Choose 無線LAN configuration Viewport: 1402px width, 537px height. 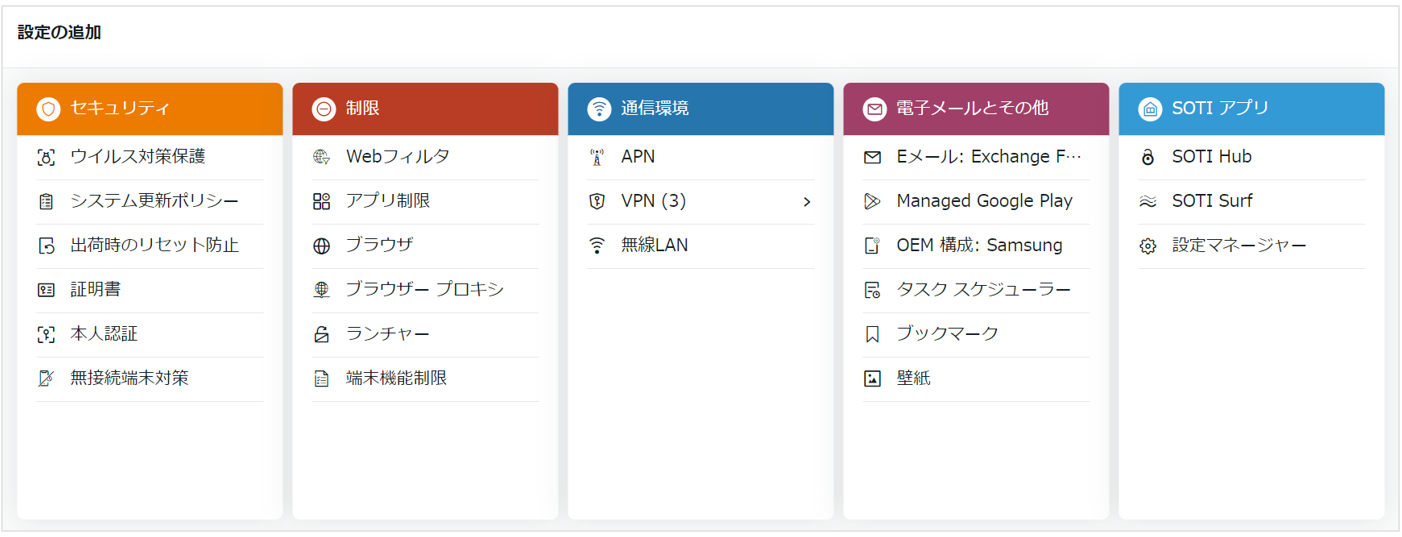[x=701, y=246]
